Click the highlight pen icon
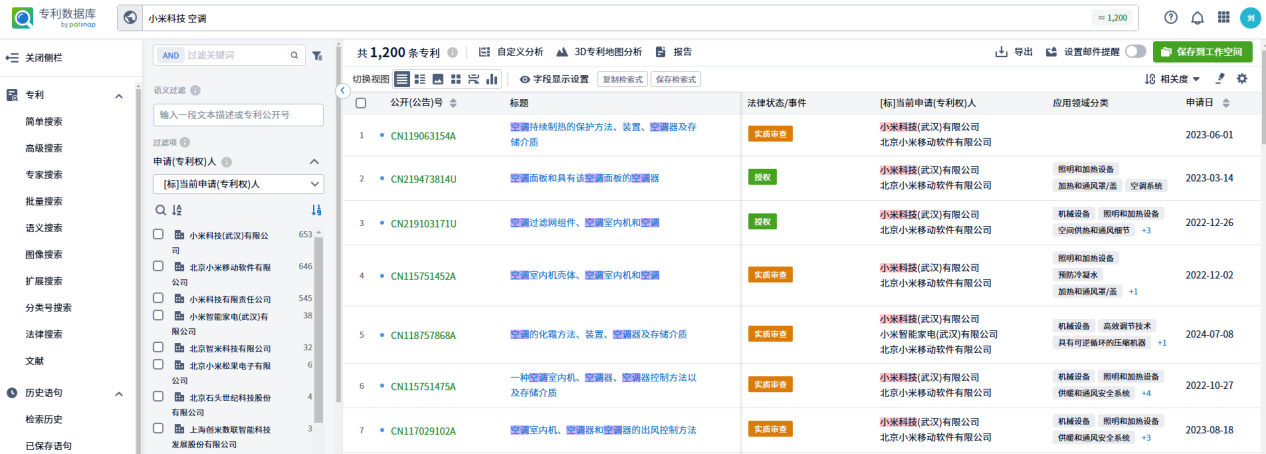This screenshot has height=454, width=1266. (x=1220, y=79)
